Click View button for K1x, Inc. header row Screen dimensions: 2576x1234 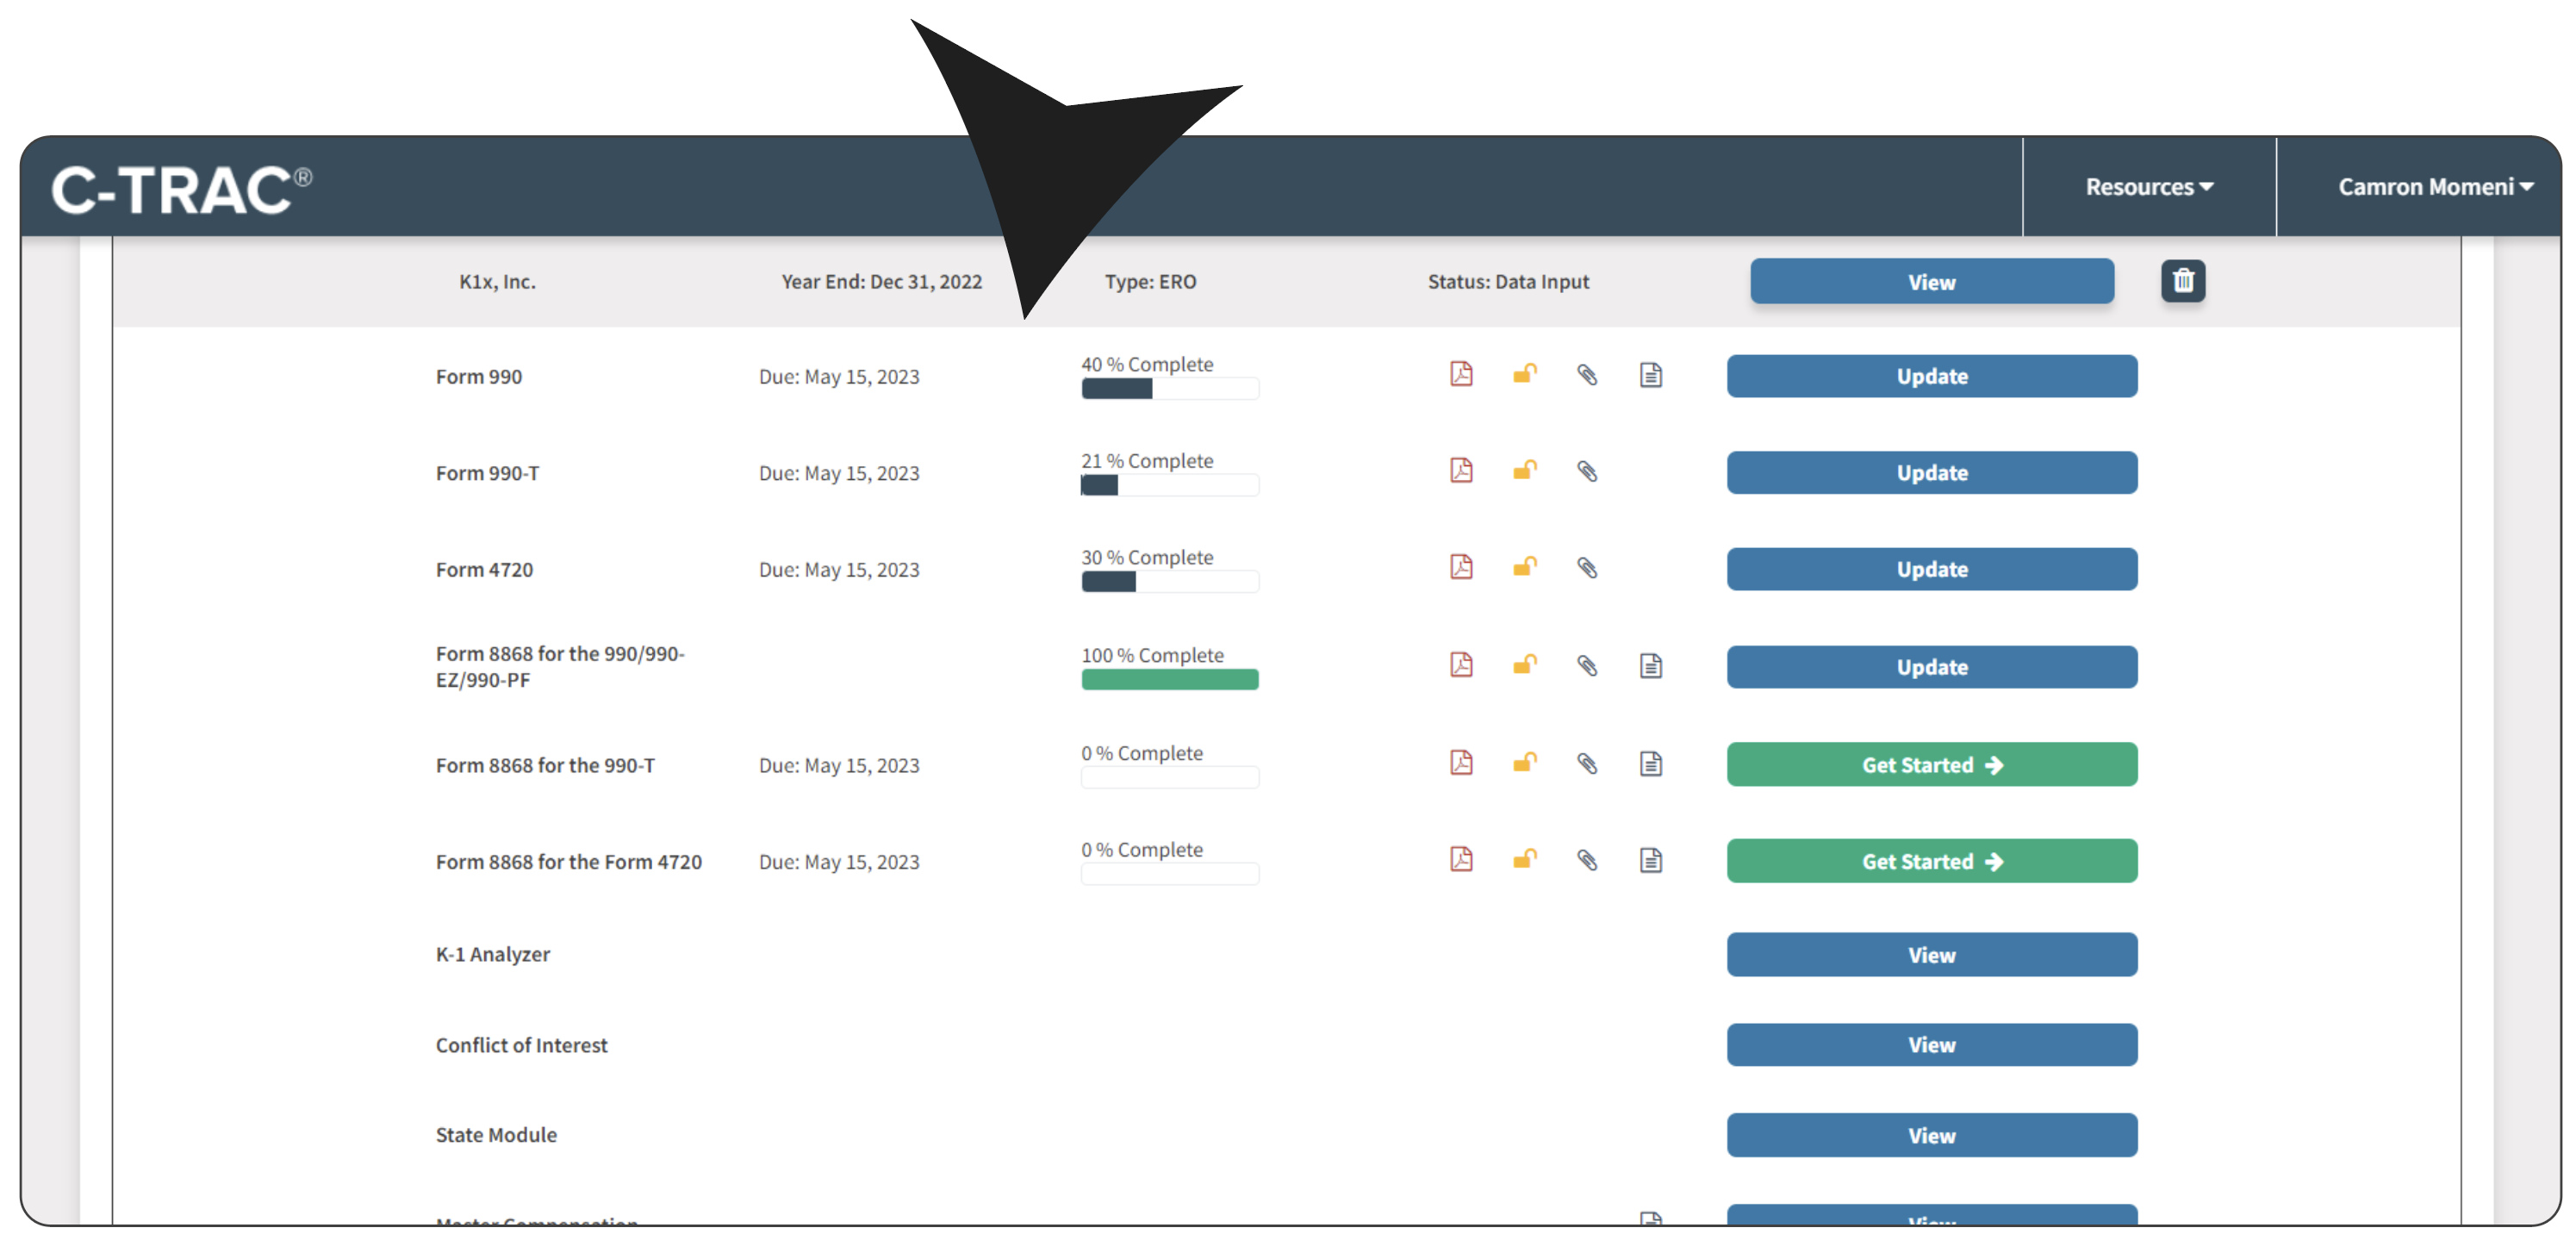pyautogui.click(x=1931, y=282)
